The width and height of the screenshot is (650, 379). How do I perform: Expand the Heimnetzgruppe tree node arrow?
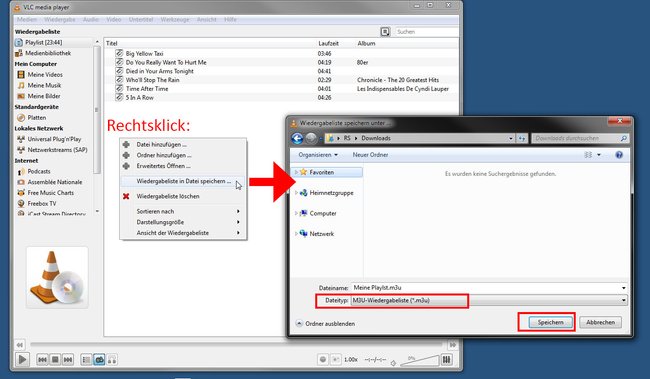tap(296, 193)
